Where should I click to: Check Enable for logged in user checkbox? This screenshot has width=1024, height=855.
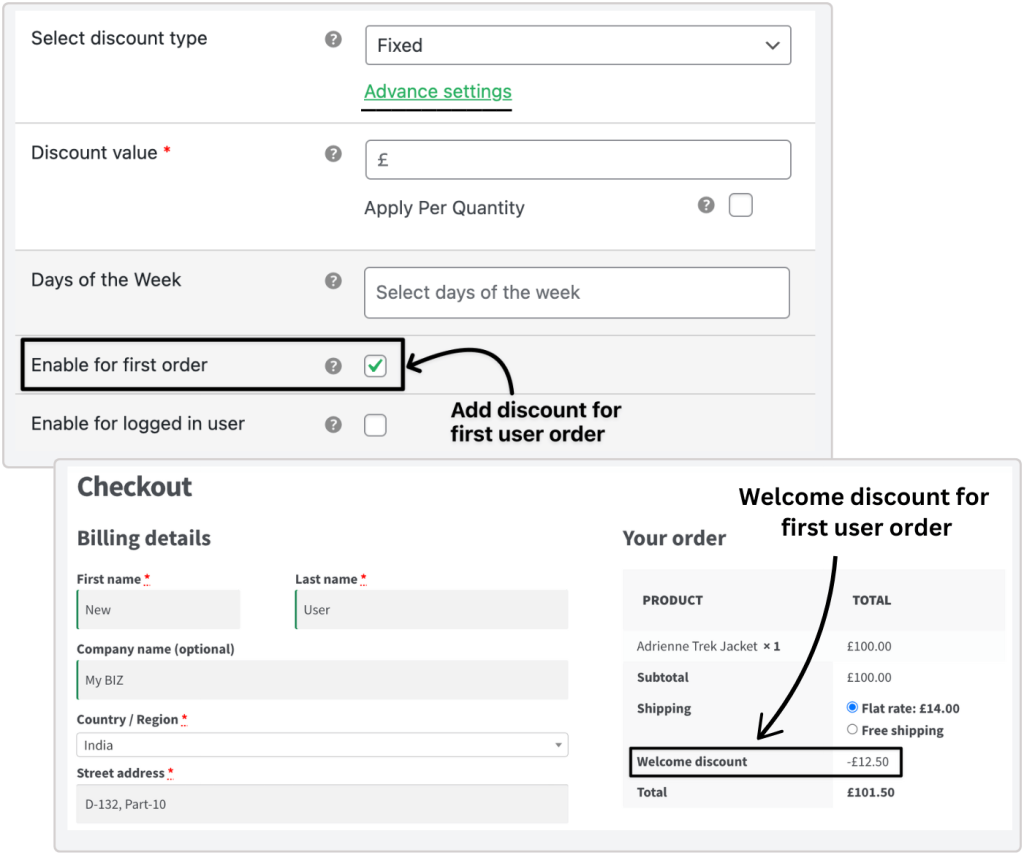(376, 425)
